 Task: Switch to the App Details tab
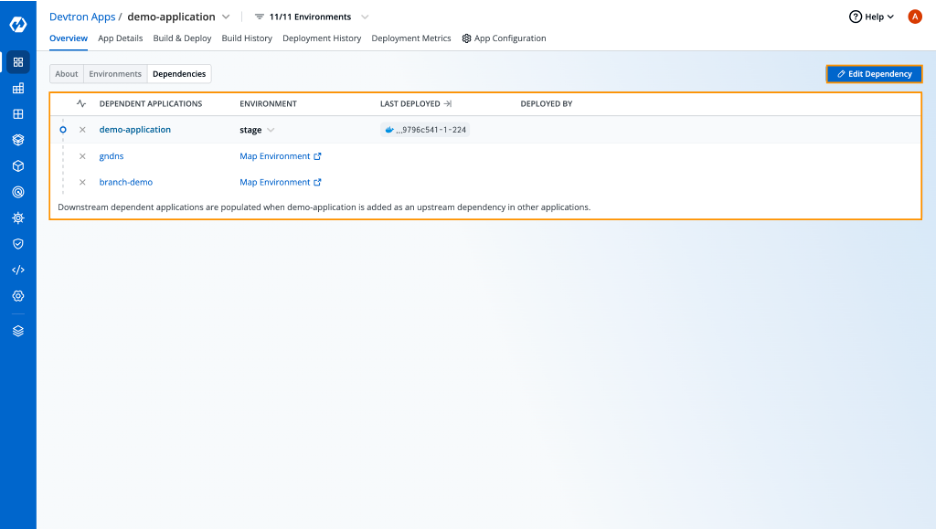120,38
